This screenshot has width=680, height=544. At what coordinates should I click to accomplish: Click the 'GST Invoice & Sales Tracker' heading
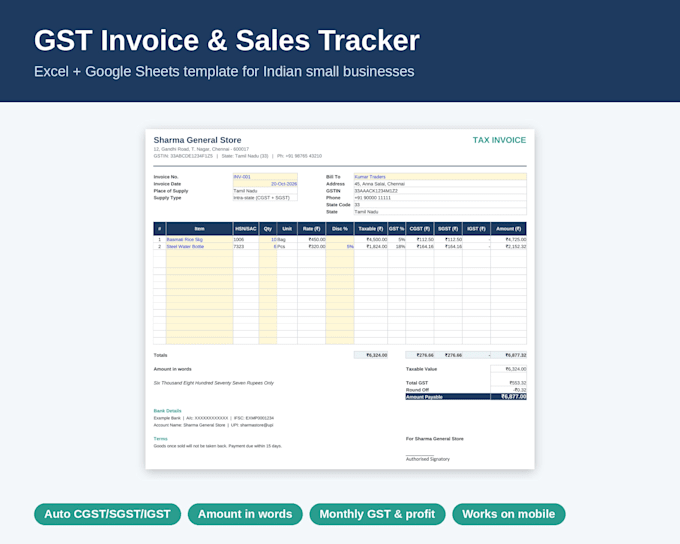pos(227,41)
